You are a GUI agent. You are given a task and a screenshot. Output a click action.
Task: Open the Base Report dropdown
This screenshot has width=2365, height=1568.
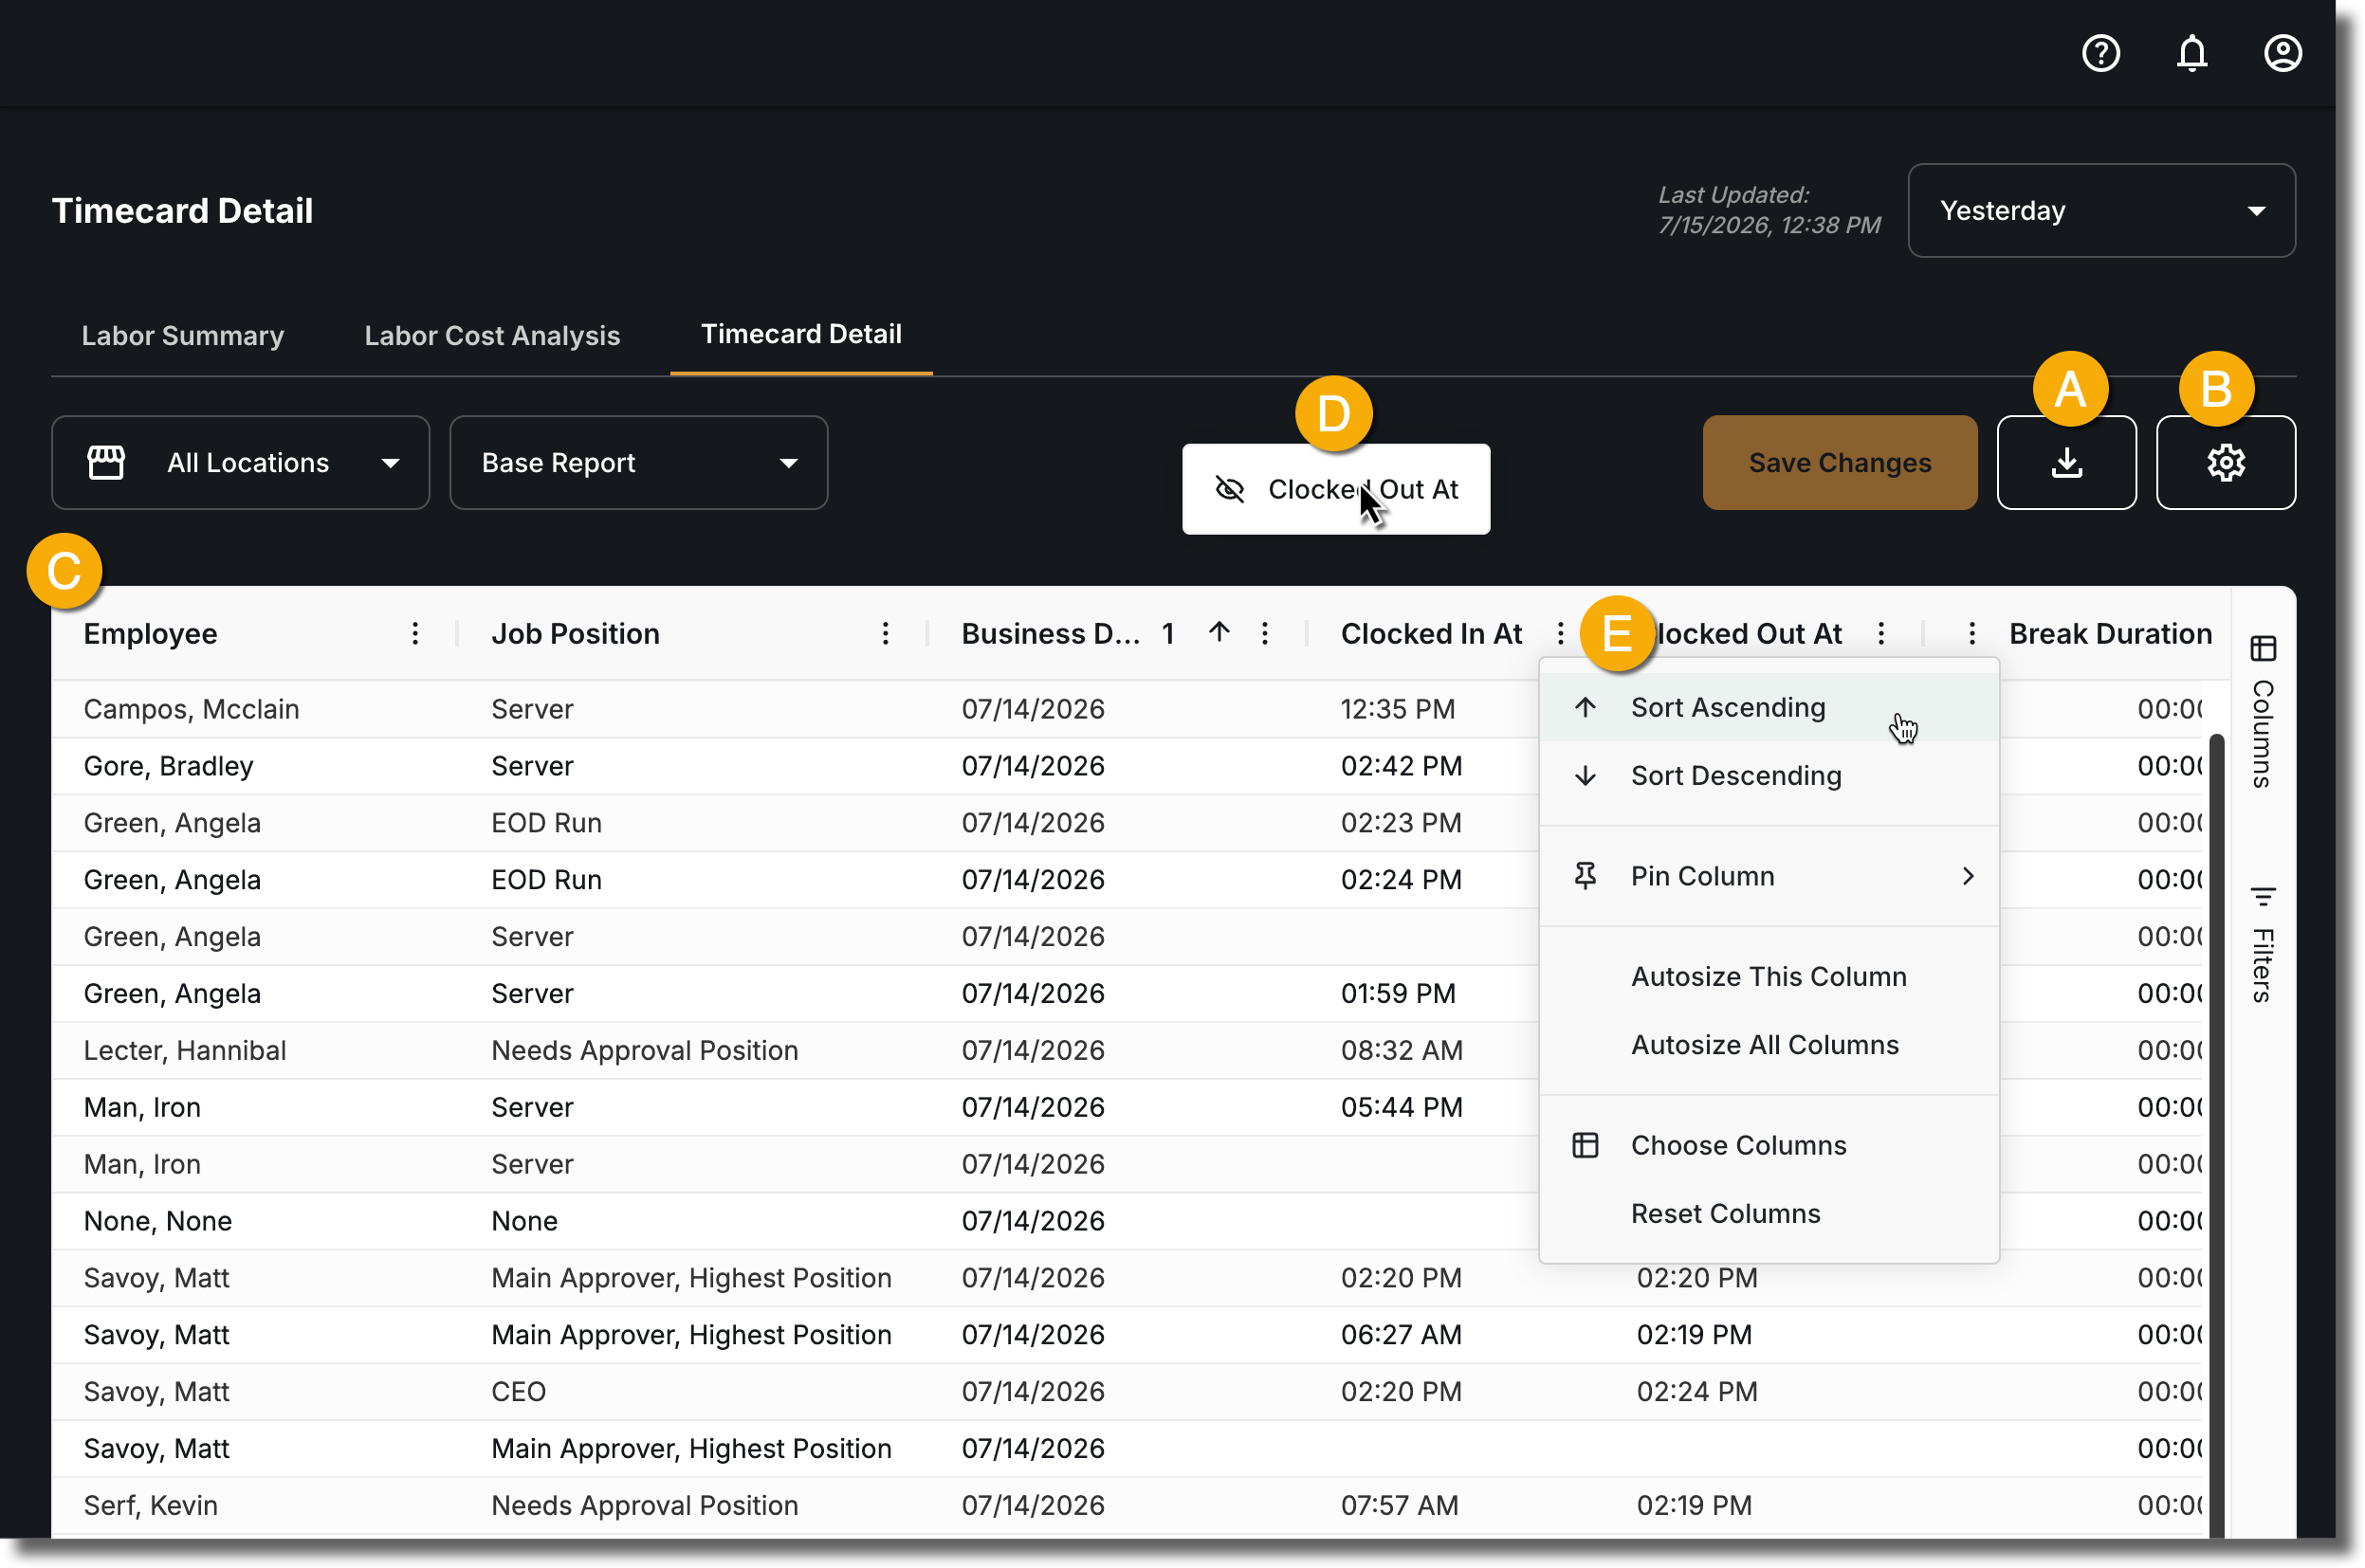pyautogui.click(x=638, y=462)
